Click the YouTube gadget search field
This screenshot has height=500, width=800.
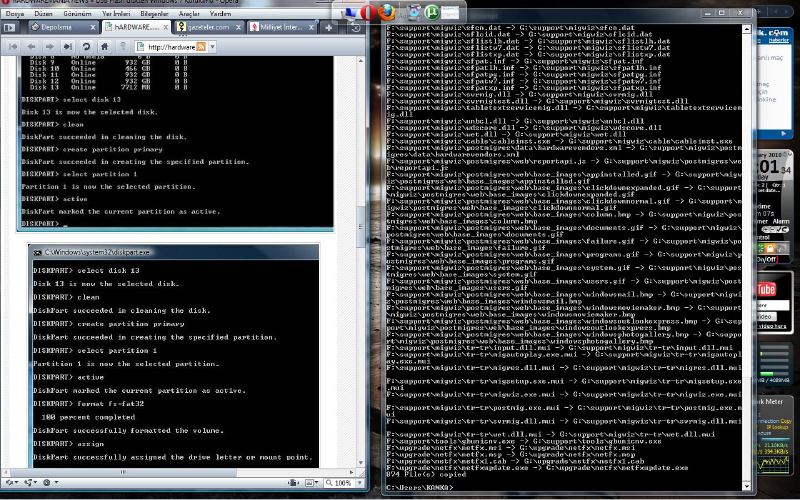tap(771, 306)
